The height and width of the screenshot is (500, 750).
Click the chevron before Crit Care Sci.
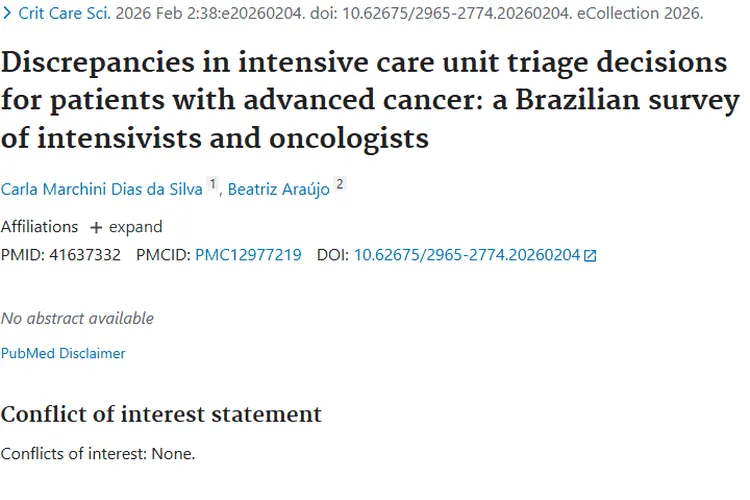[8, 15]
